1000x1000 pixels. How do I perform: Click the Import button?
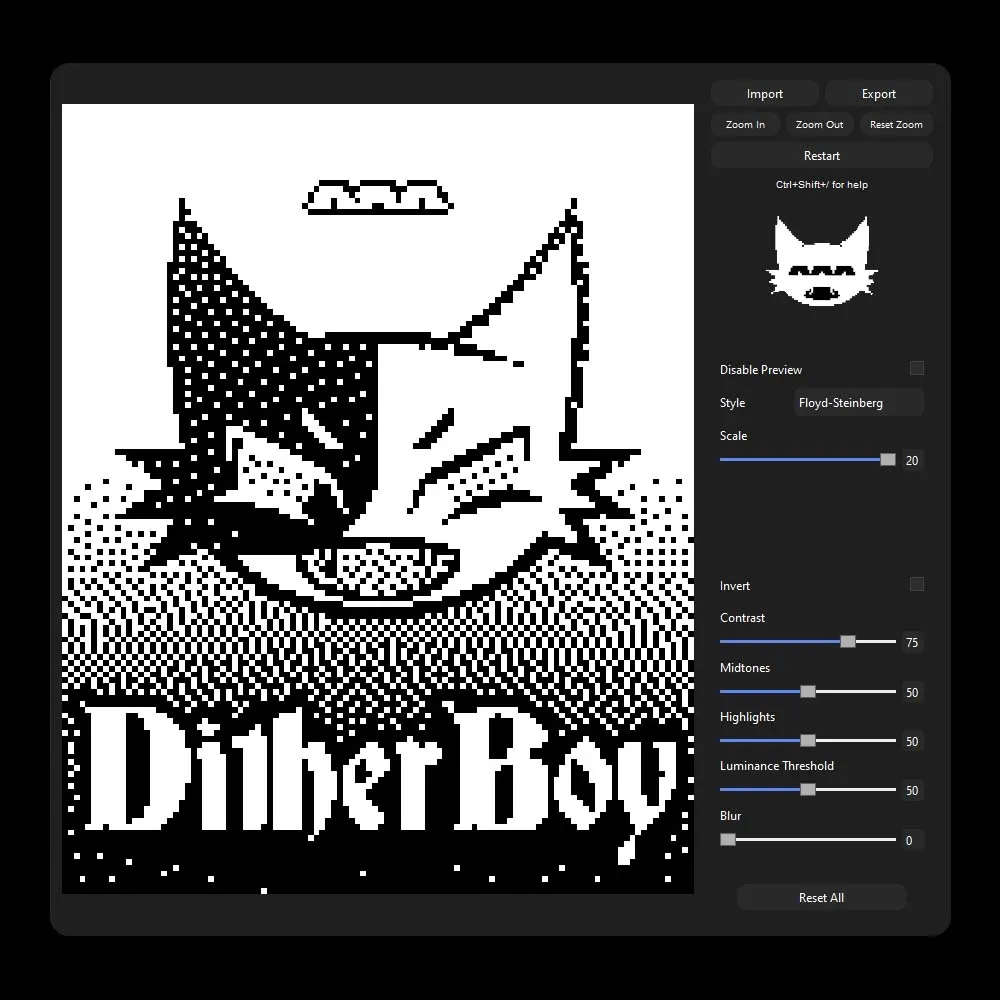pos(764,92)
